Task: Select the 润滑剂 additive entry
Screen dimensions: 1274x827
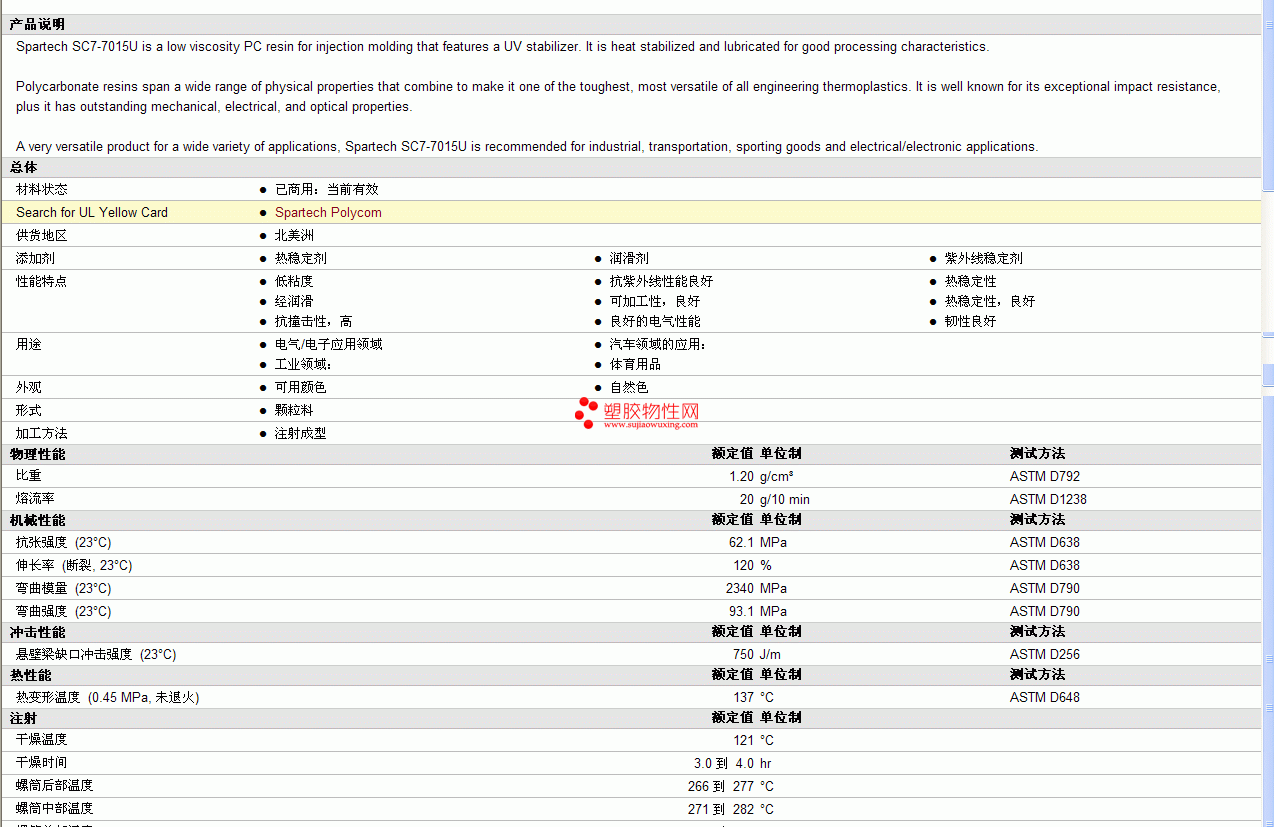Action: (x=629, y=258)
